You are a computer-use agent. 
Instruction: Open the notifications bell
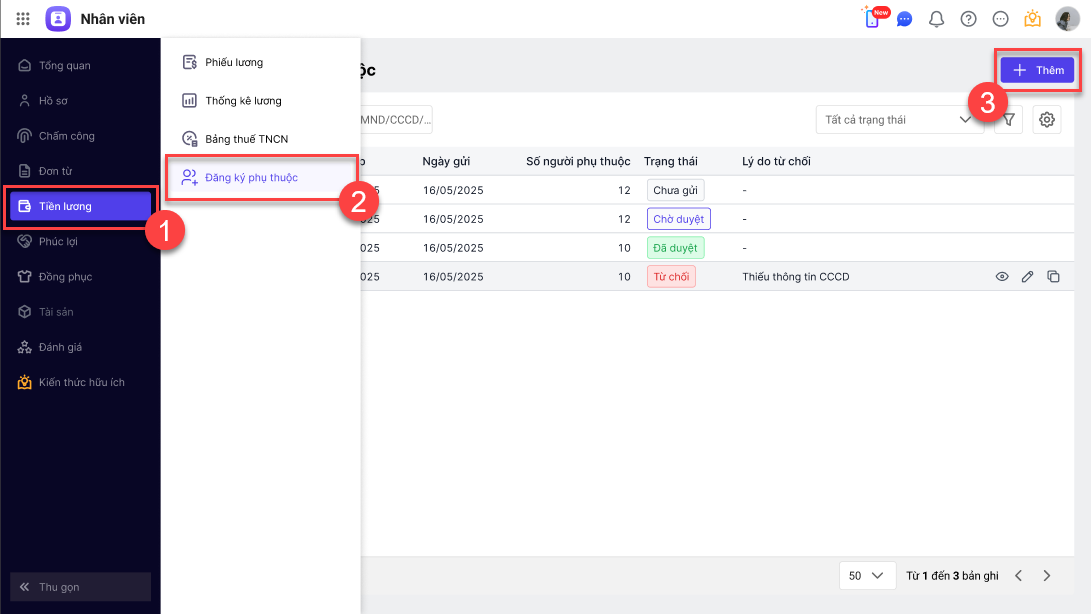point(936,19)
